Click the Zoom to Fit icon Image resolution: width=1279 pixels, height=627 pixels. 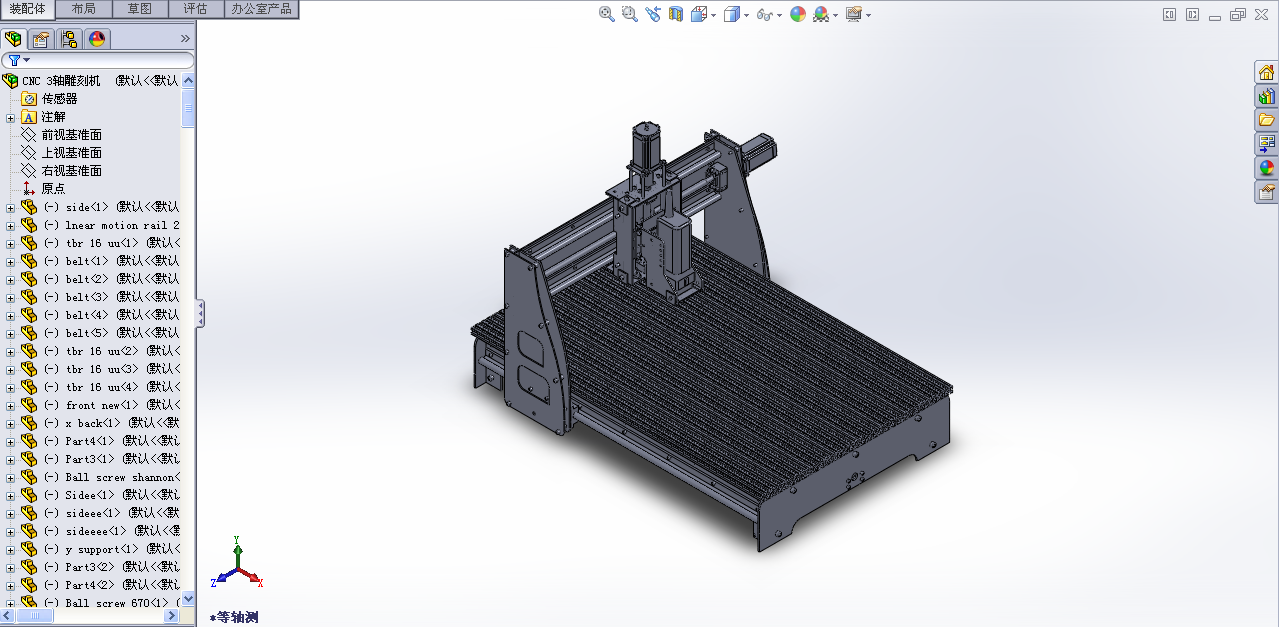(606, 14)
